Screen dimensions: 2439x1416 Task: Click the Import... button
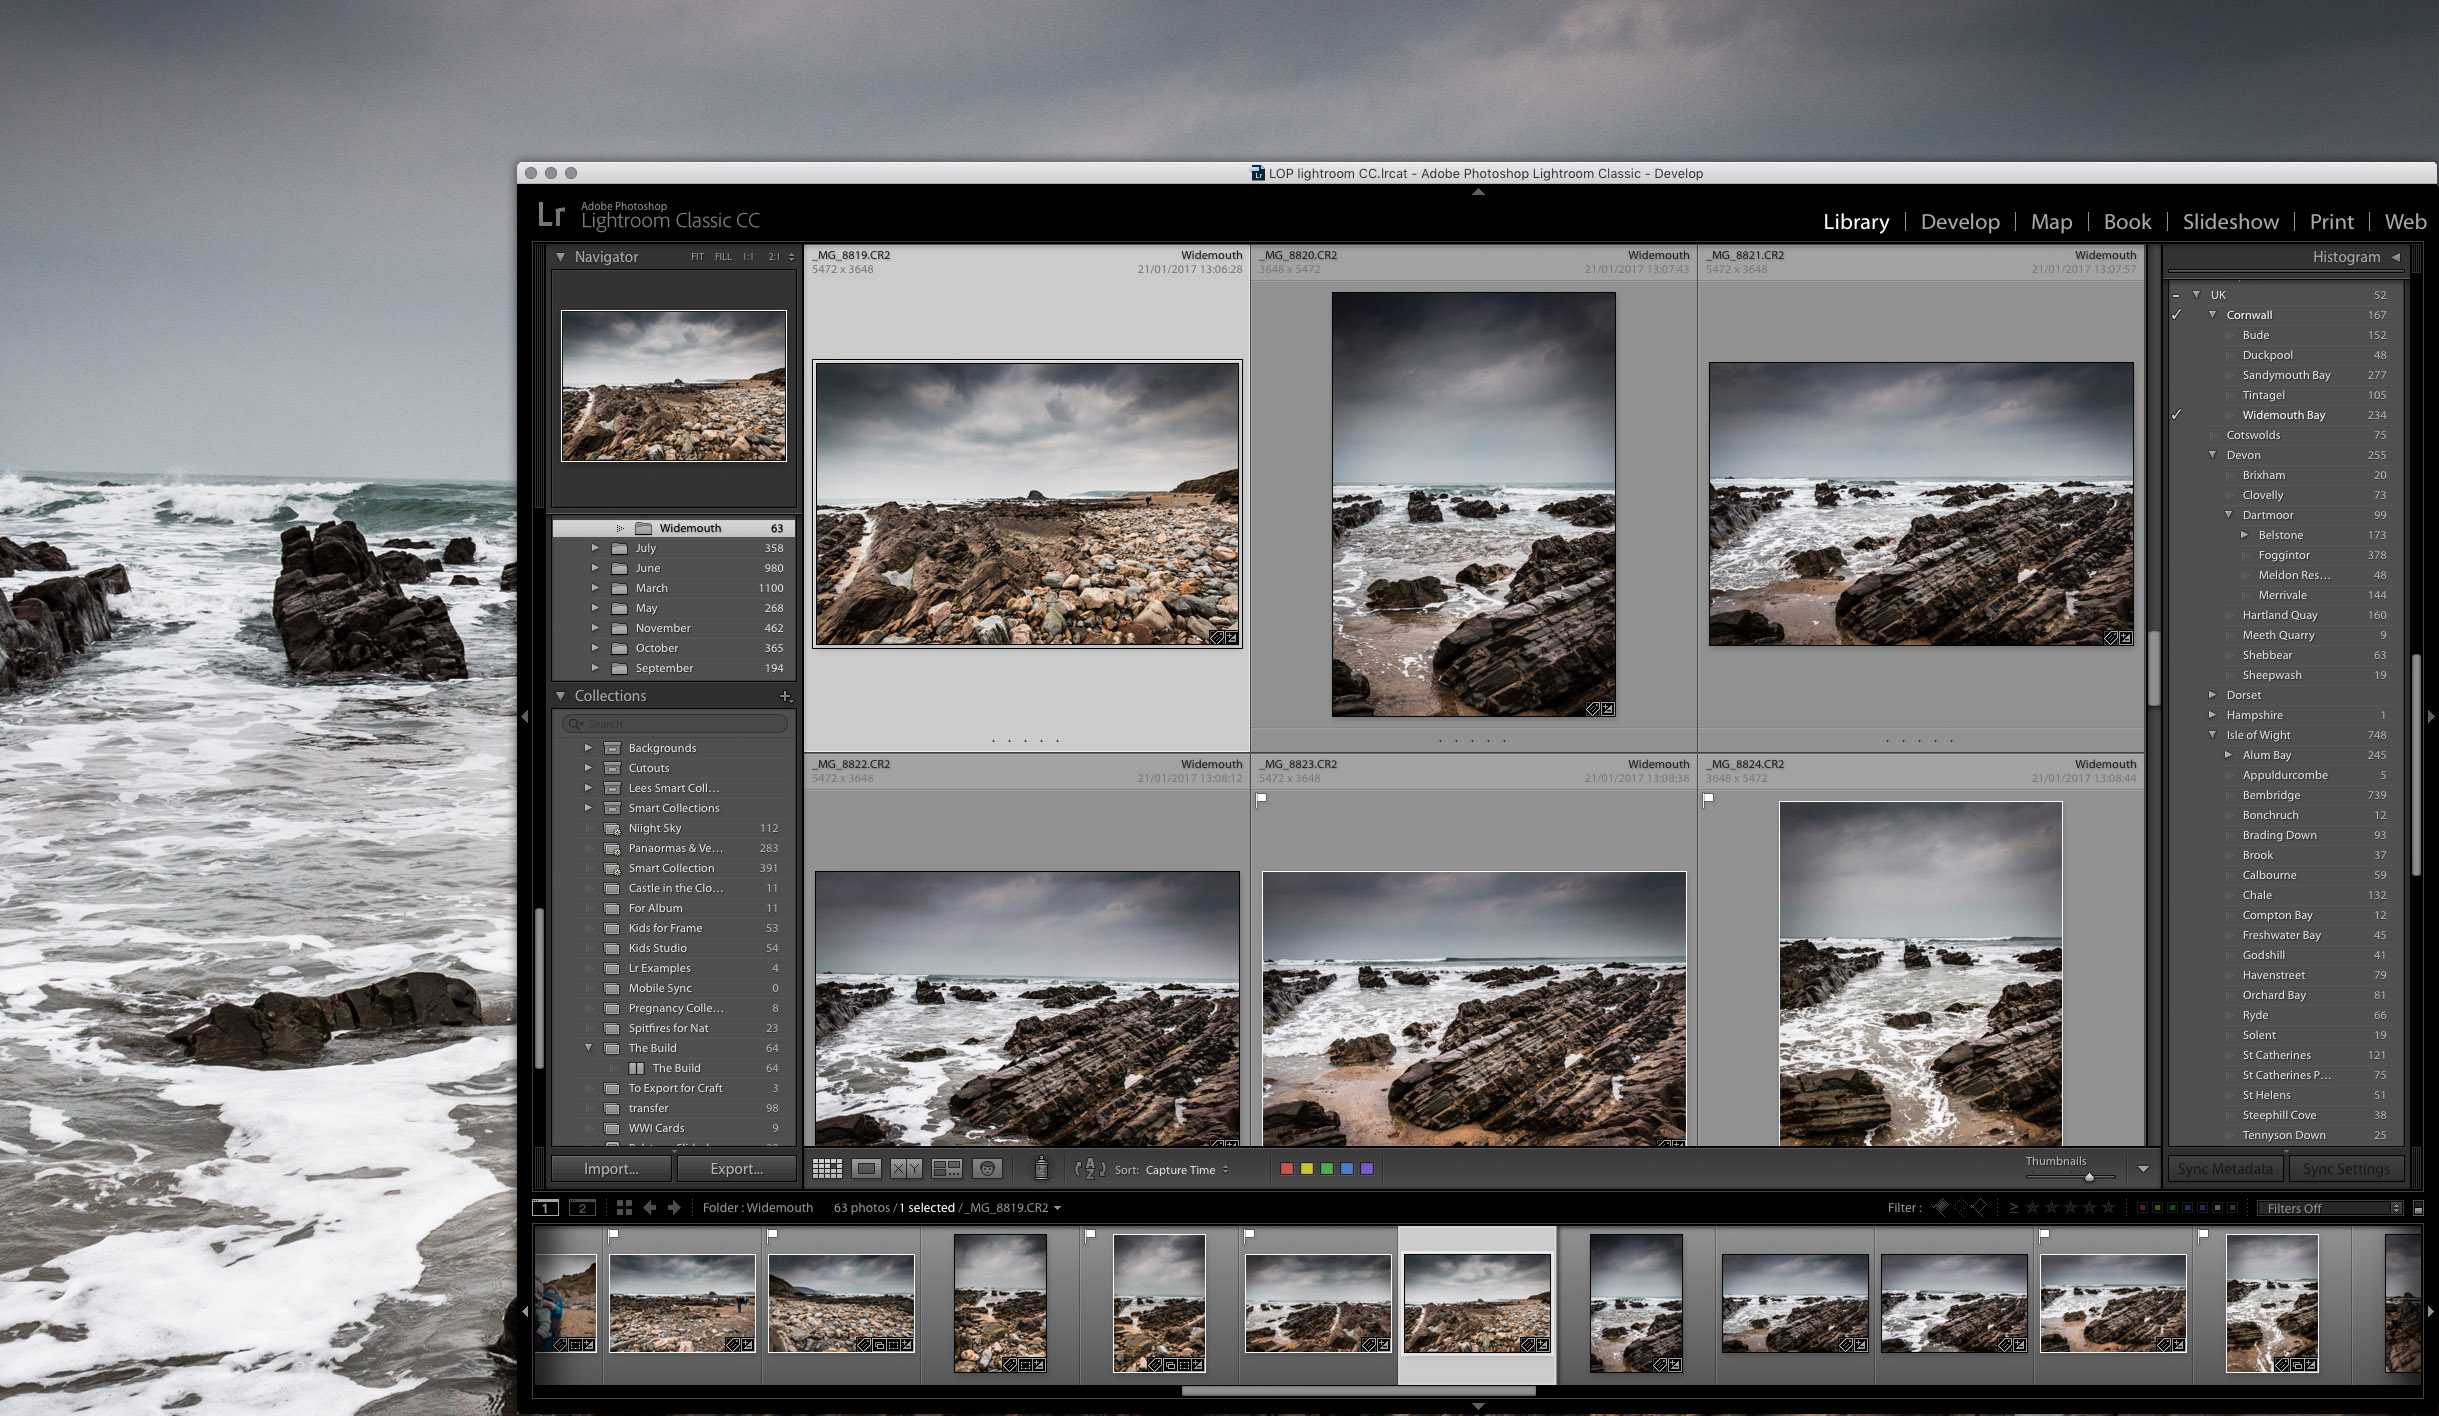pos(611,1168)
